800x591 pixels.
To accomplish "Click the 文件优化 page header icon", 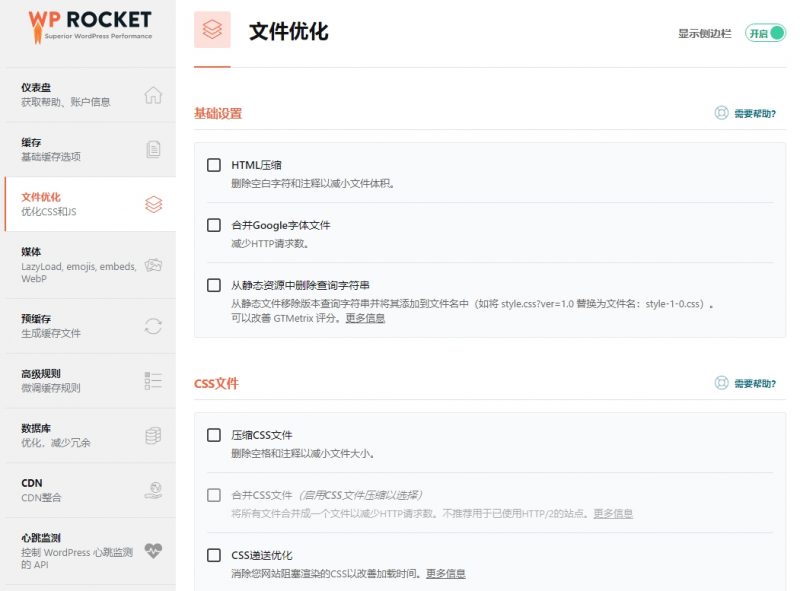I will [x=210, y=31].
